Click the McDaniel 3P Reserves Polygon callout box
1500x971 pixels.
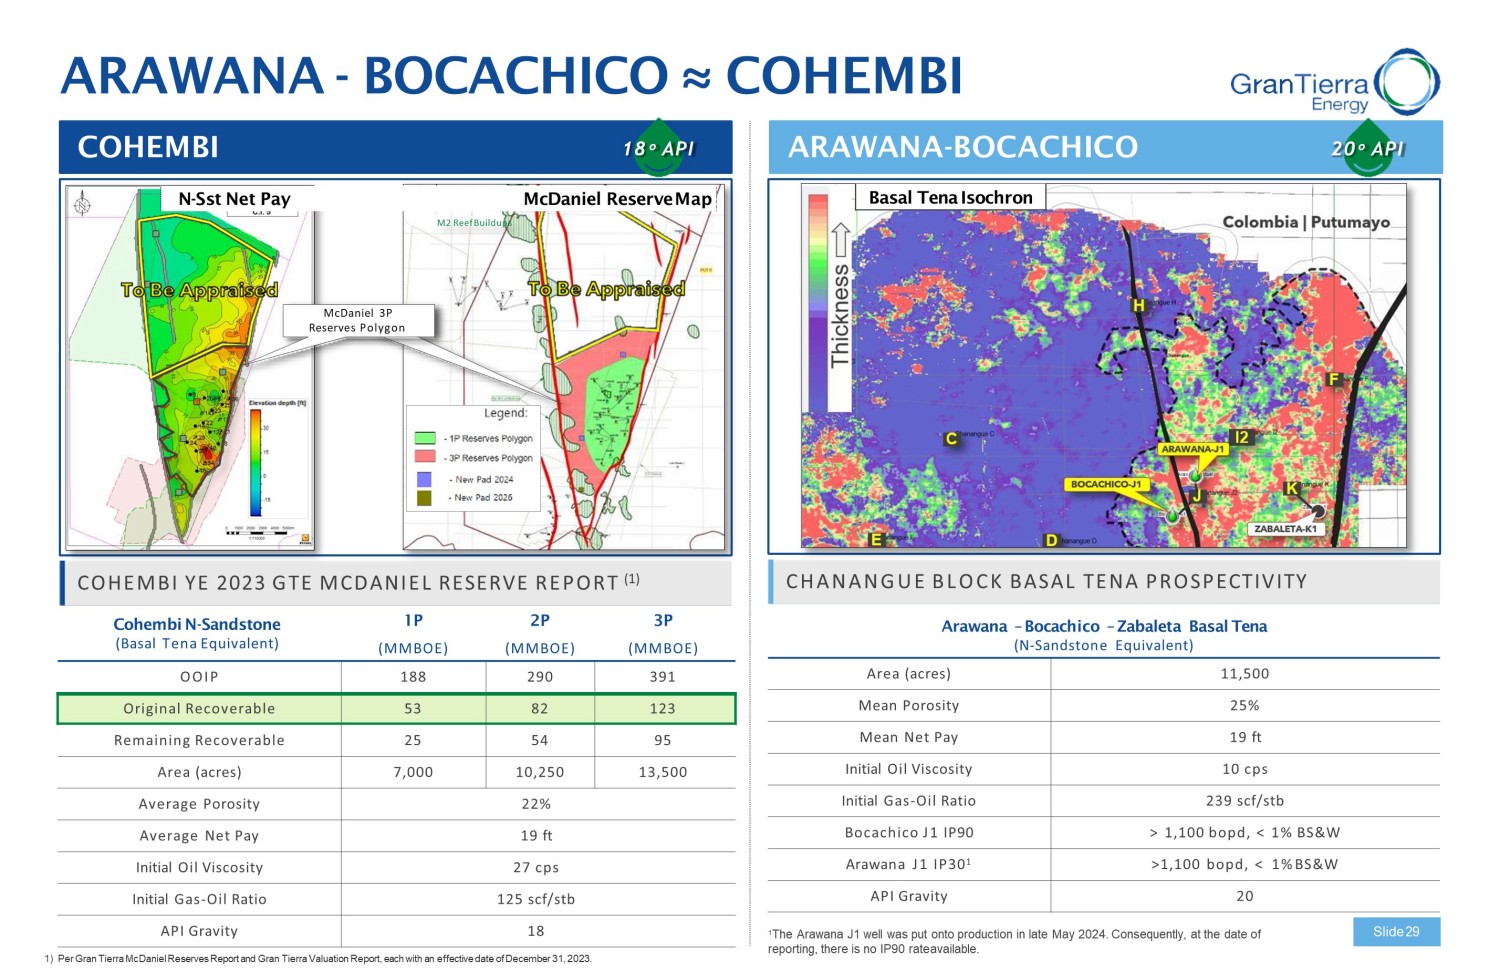pos(358,320)
